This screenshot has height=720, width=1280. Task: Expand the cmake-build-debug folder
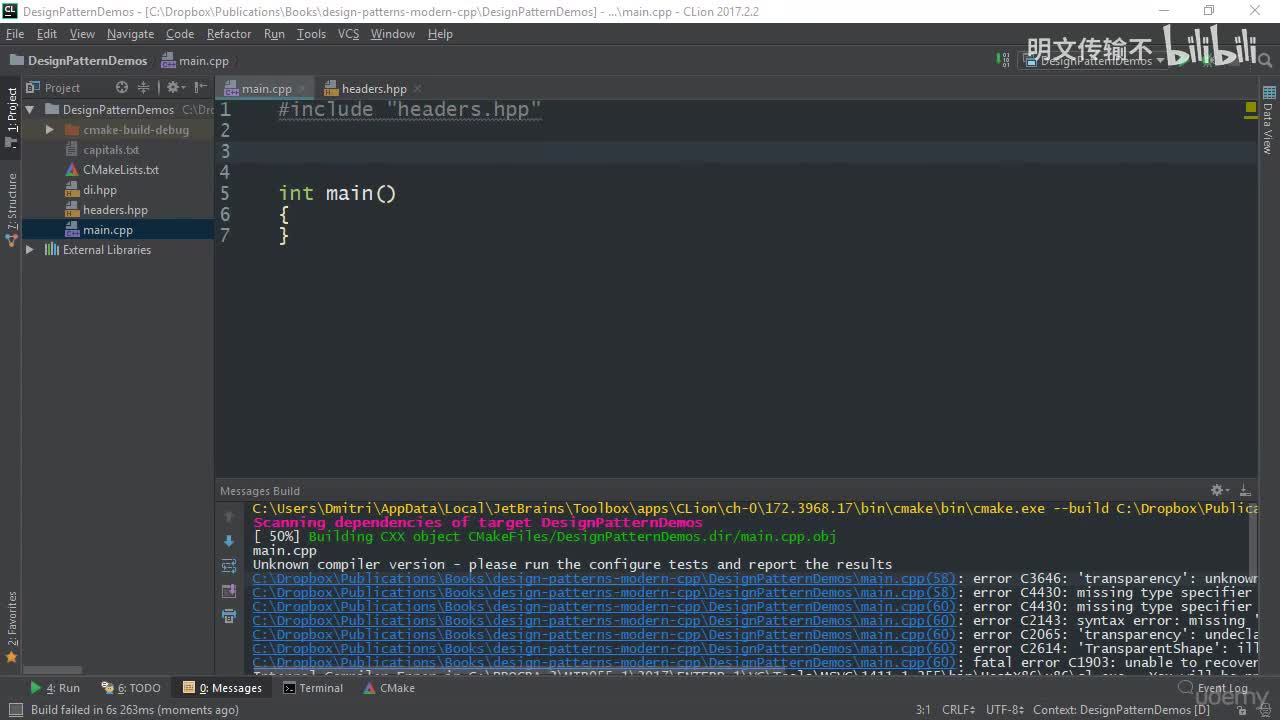49,130
